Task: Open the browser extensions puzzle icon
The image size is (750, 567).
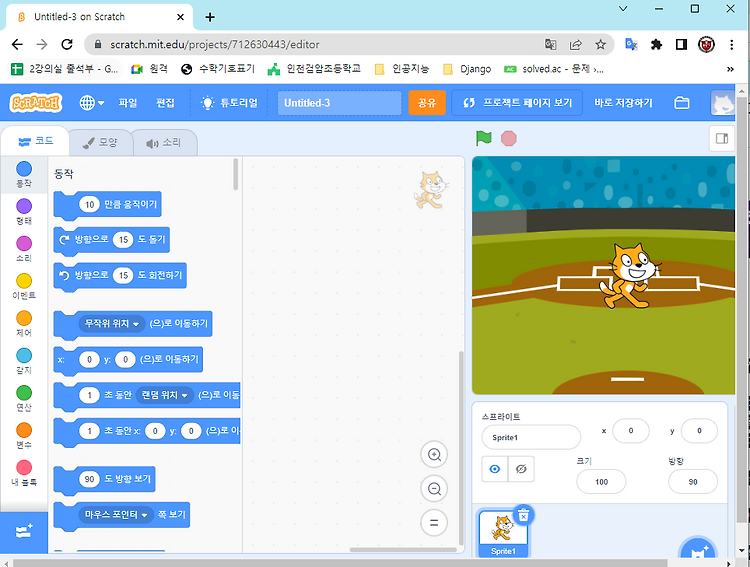Action: [x=656, y=44]
